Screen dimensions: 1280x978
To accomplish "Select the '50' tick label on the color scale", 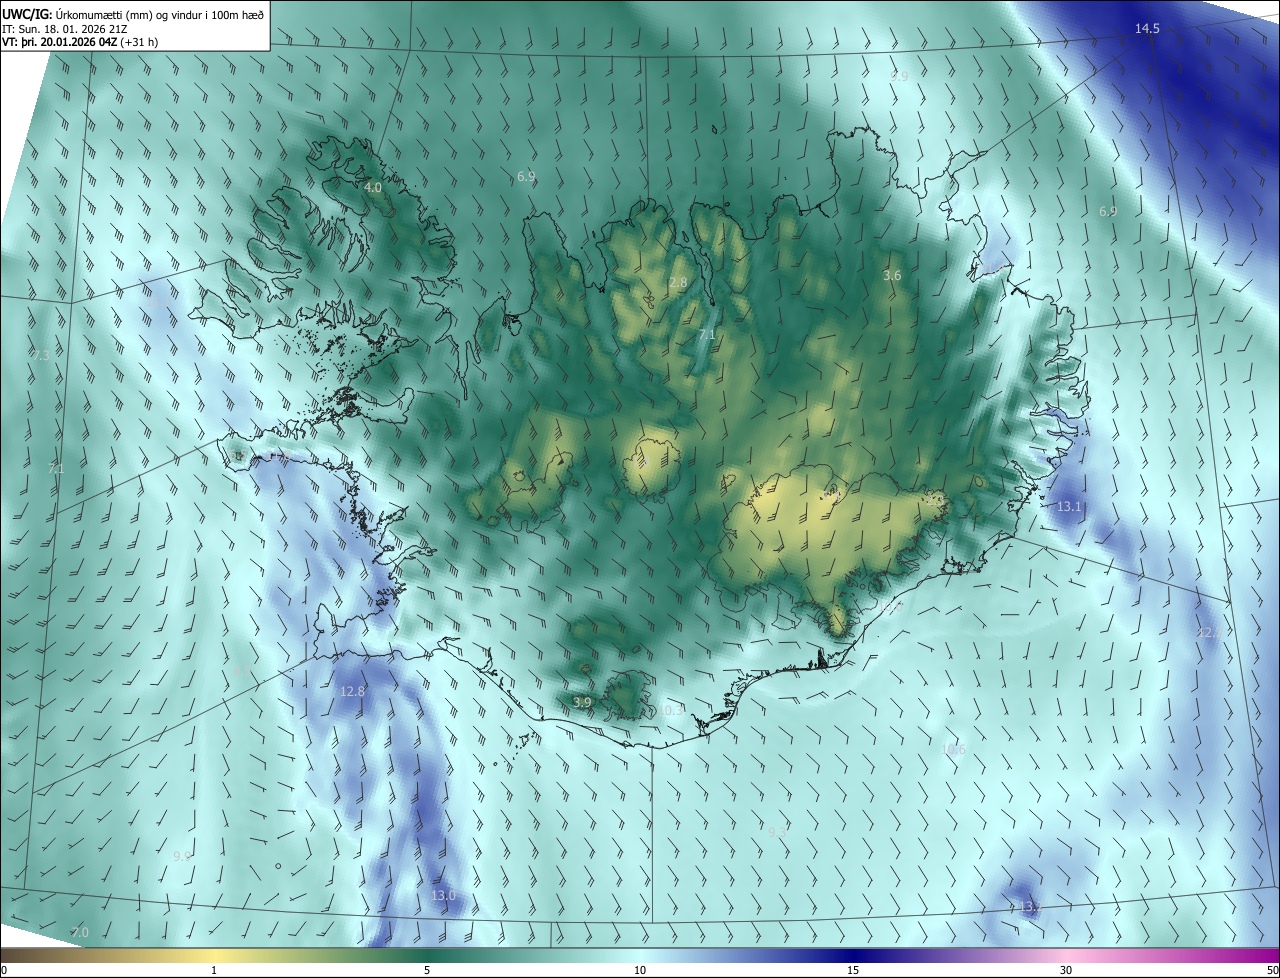I will pyautogui.click(x=1272, y=971).
